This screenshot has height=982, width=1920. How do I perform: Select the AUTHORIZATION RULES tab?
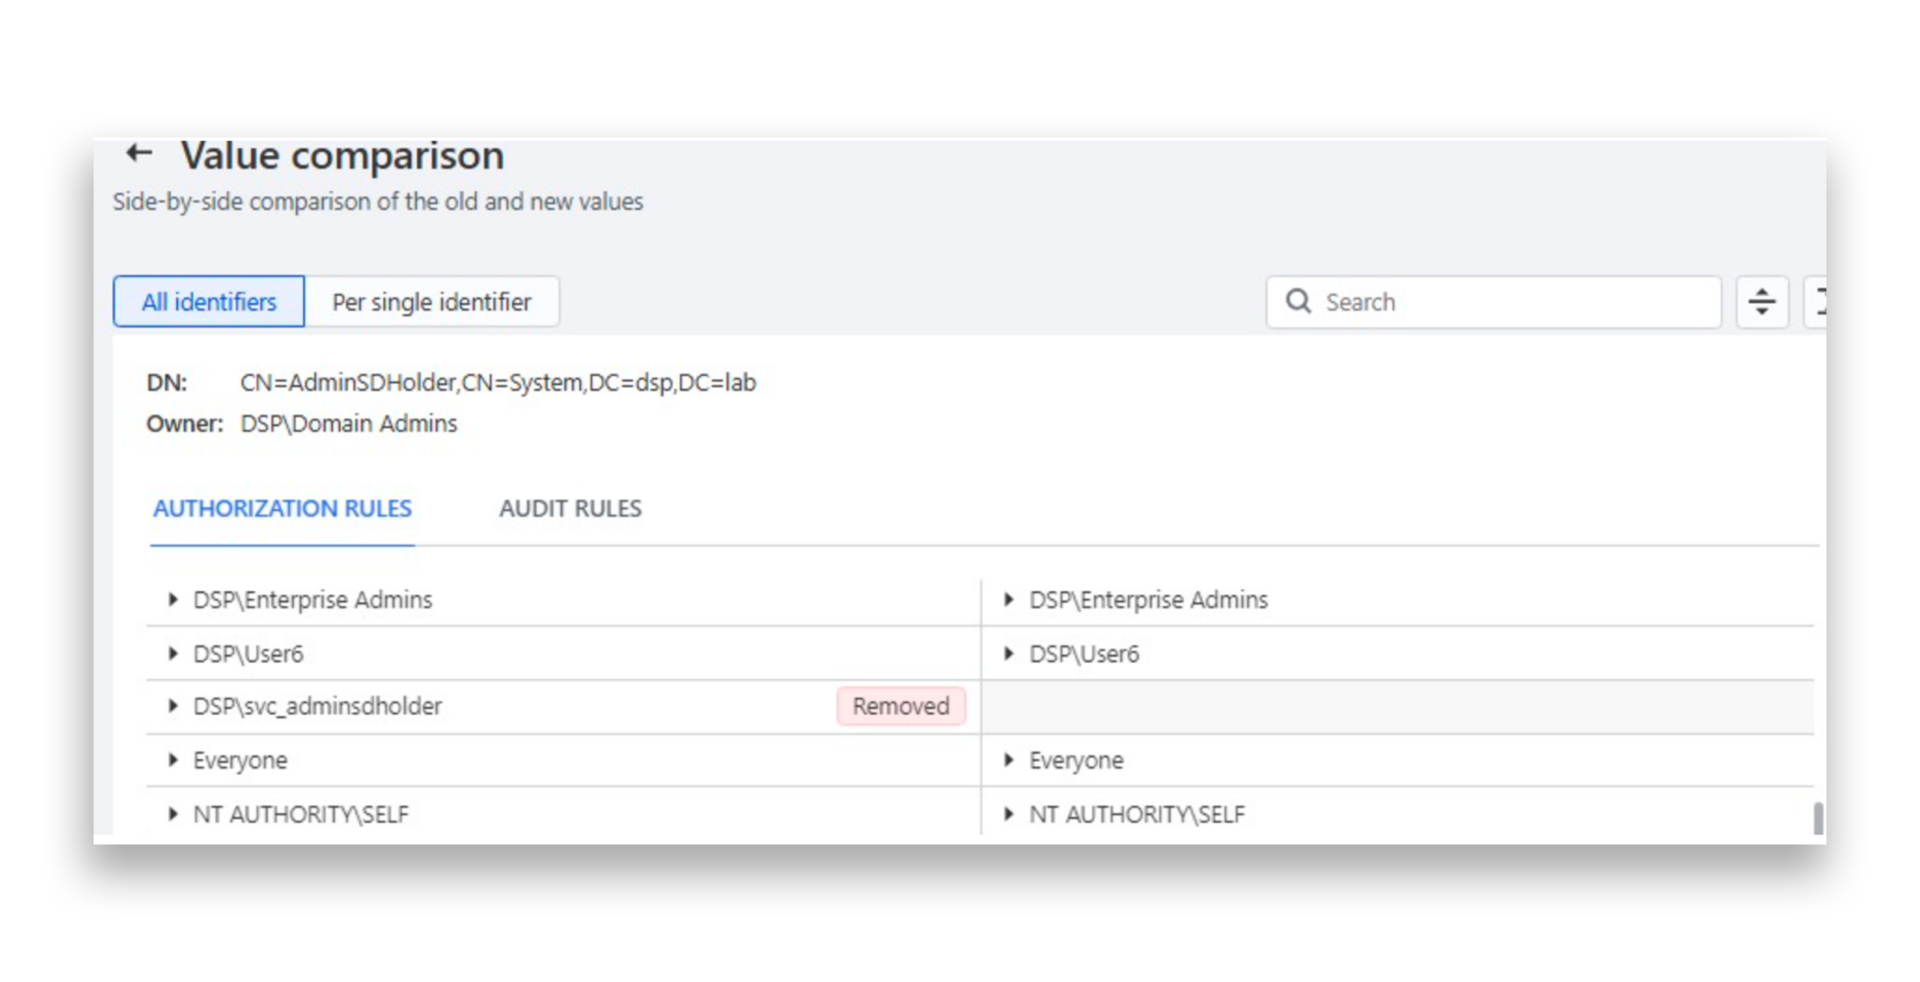point(282,508)
